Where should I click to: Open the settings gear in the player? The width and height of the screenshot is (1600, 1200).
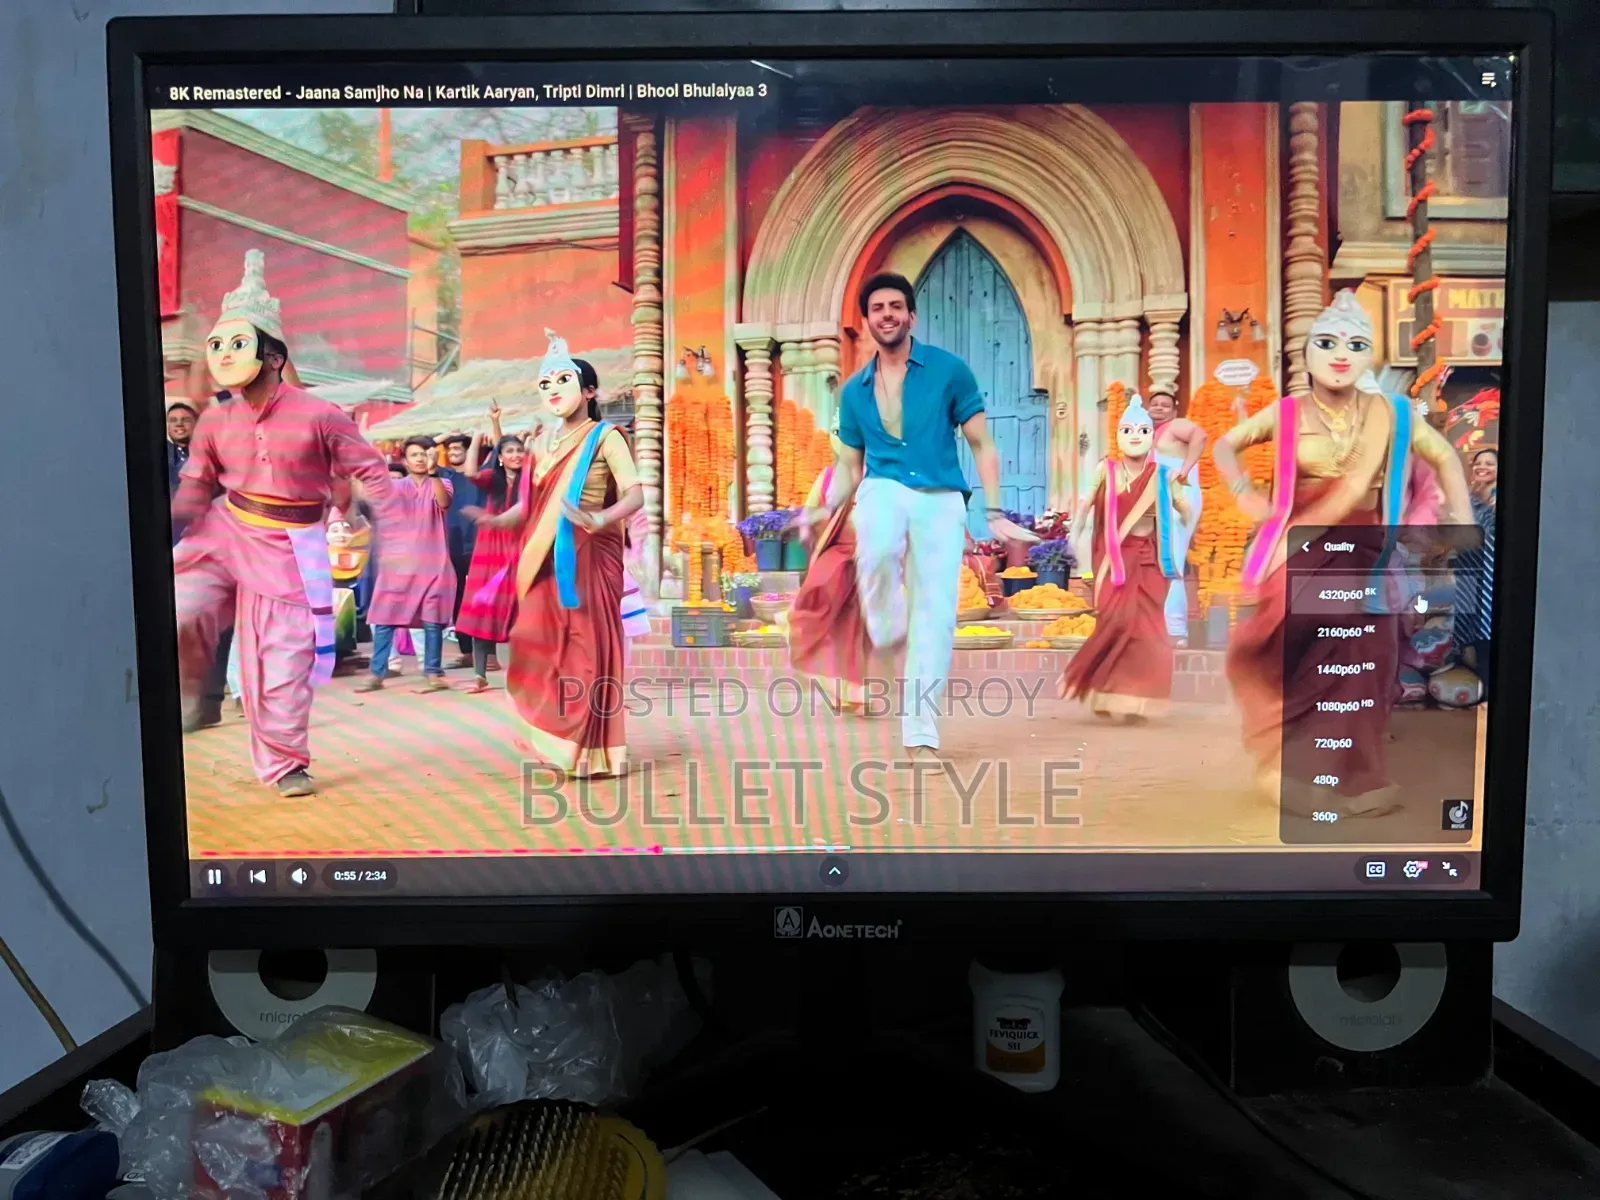pos(1413,869)
